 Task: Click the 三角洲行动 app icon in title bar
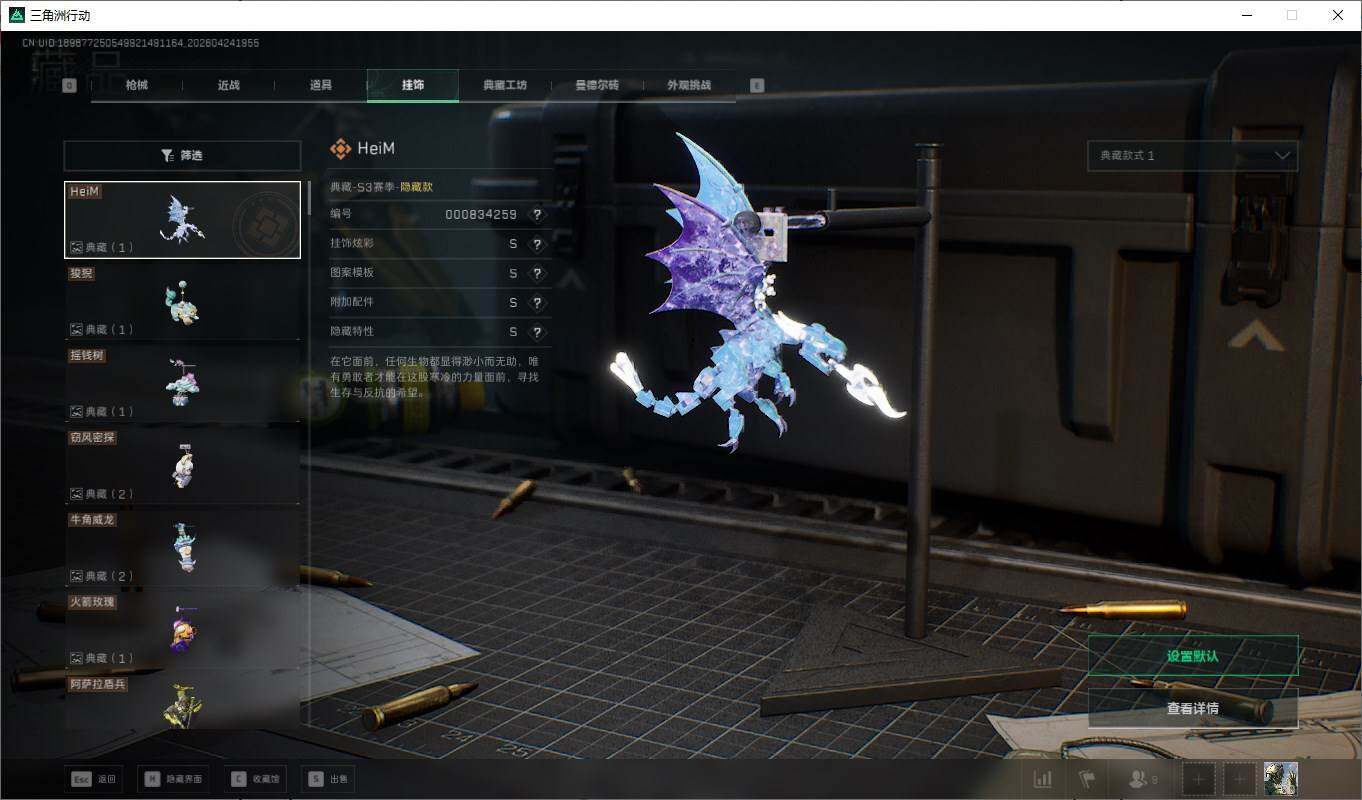(16, 15)
